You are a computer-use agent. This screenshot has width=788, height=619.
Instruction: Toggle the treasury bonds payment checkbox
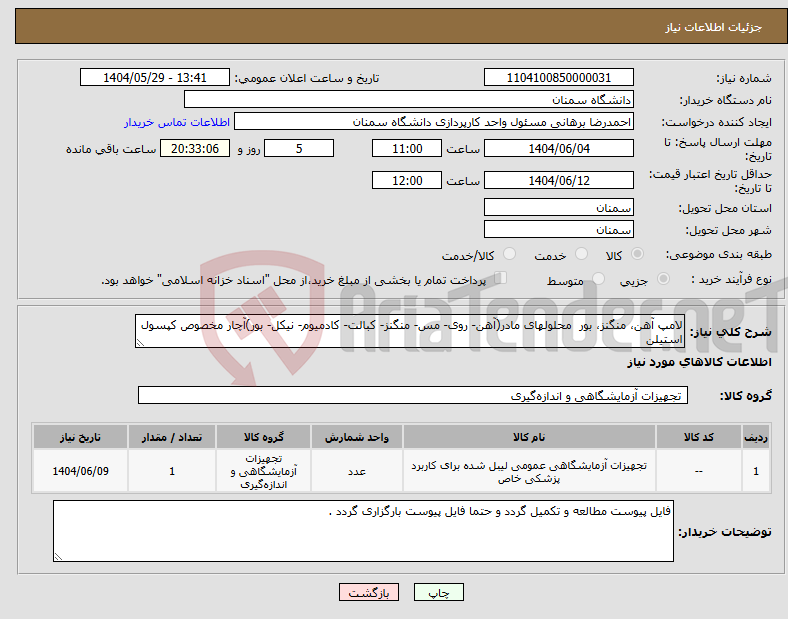[500, 278]
